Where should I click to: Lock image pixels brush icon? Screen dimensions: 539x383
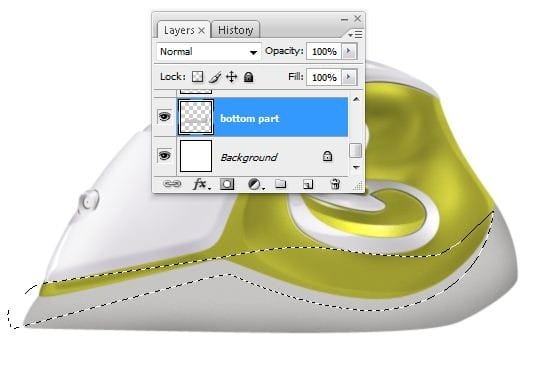(x=215, y=77)
